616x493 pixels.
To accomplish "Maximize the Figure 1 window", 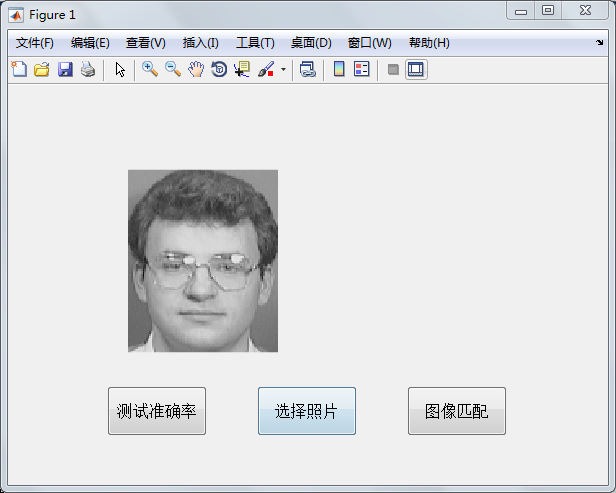I will (548, 11).
